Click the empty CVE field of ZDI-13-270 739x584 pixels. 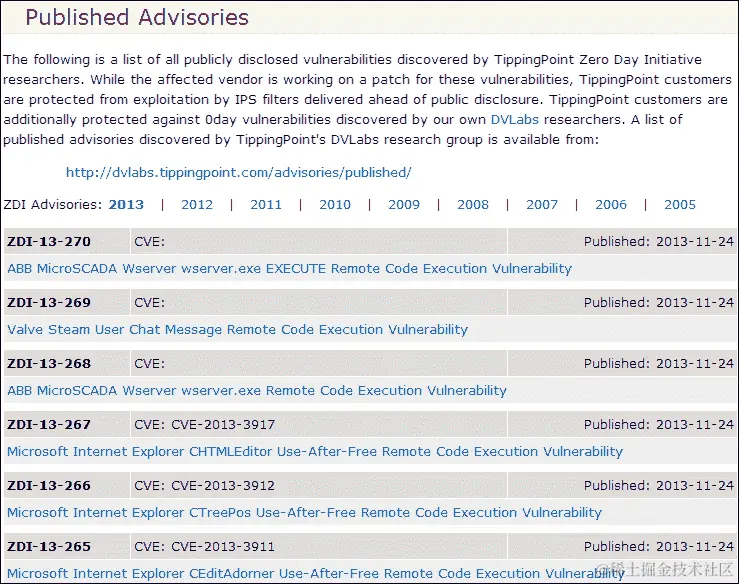point(319,242)
